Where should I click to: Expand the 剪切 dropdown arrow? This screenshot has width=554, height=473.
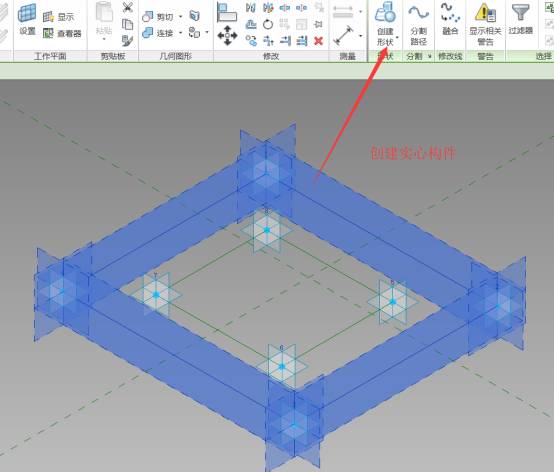coord(181,16)
